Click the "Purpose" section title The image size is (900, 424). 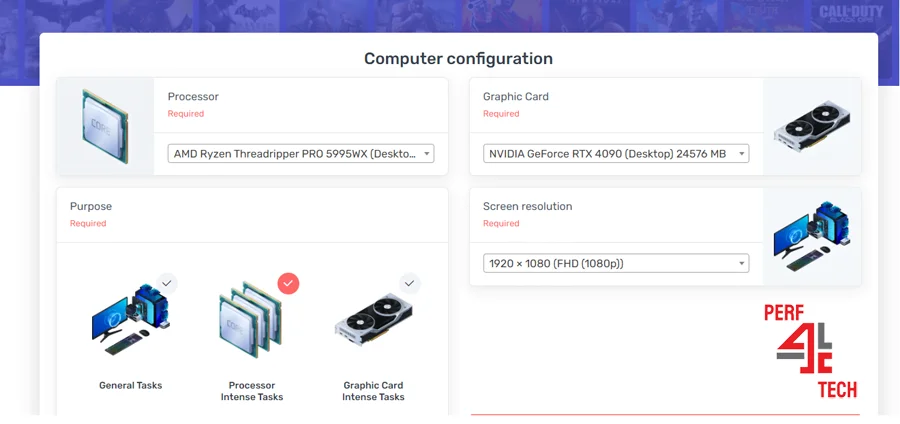tap(91, 207)
